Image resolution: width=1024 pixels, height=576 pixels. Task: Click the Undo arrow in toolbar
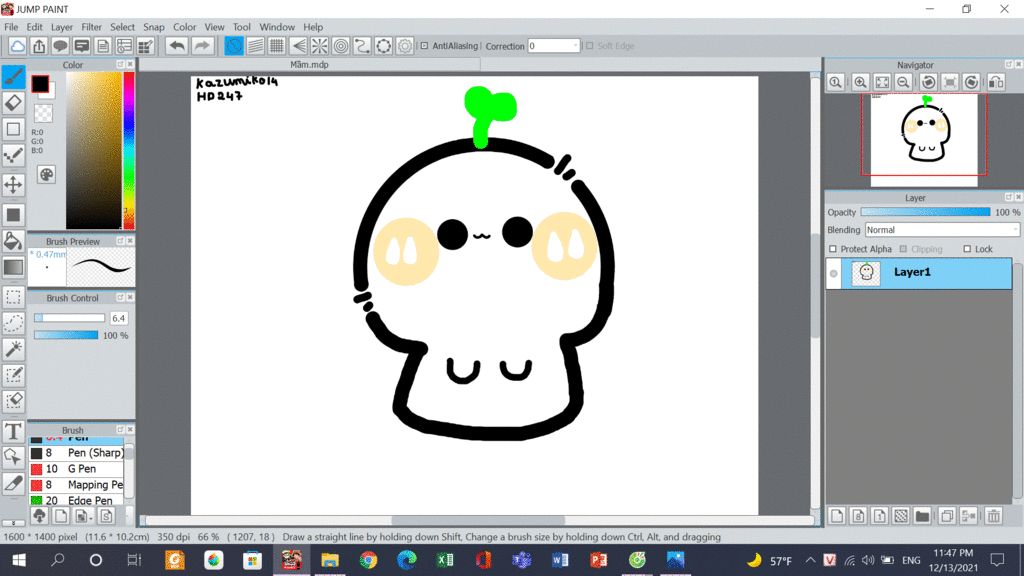pyautogui.click(x=176, y=46)
